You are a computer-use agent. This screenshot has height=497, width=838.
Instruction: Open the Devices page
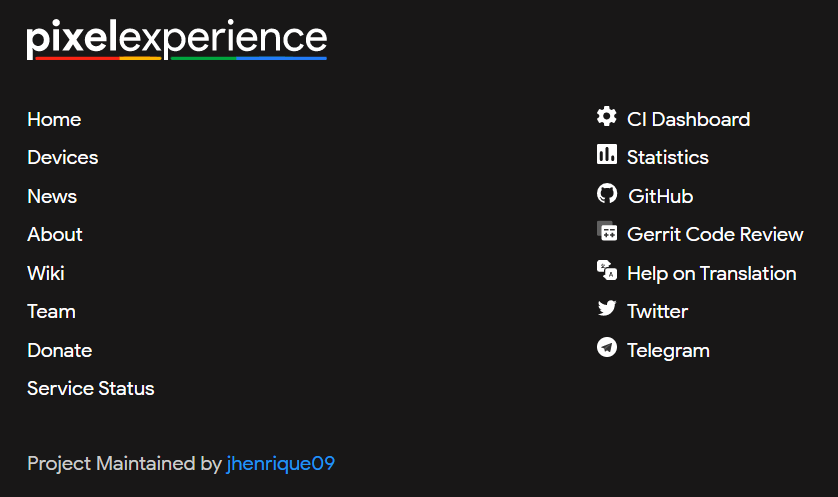point(63,158)
